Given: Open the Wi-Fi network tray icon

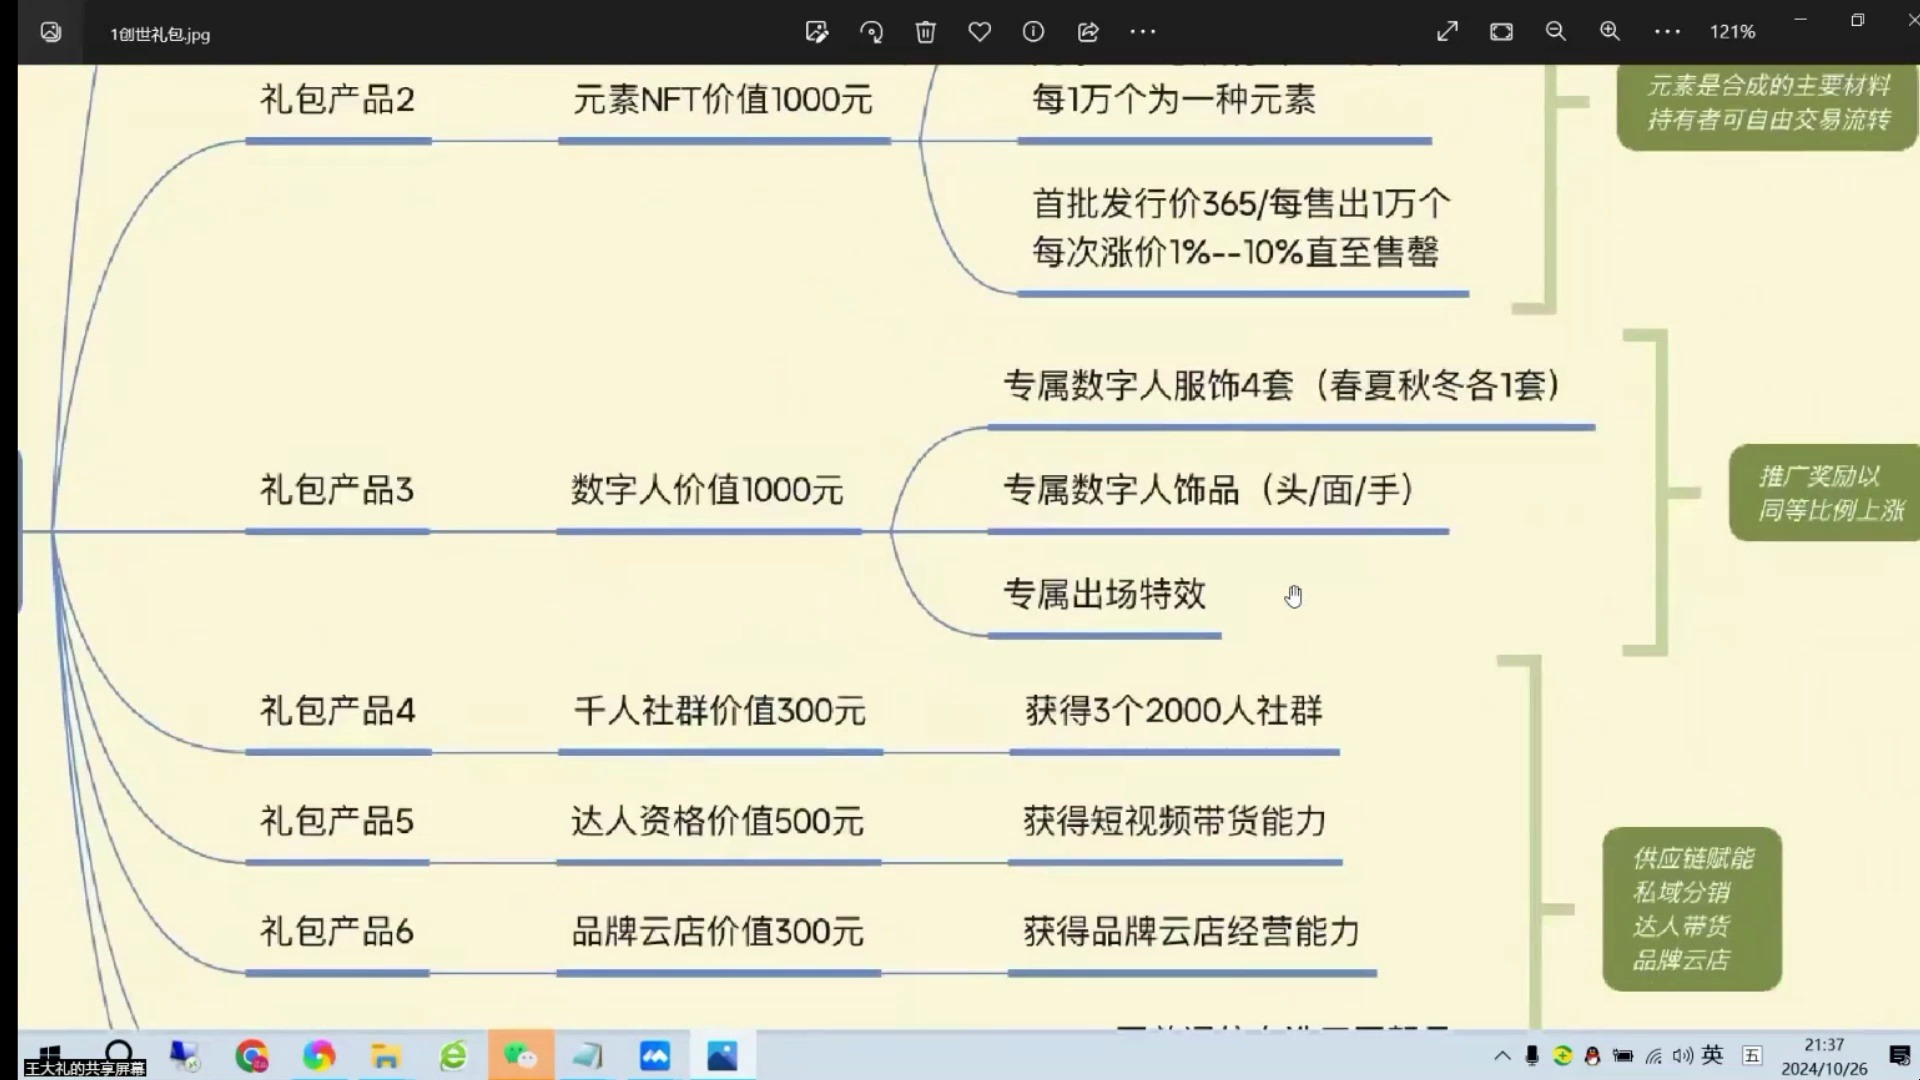Looking at the screenshot, I should (x=1654, y=1056).
